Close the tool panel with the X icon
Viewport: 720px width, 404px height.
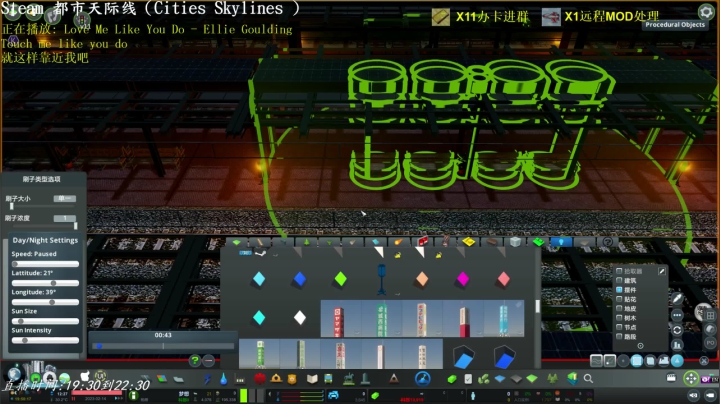704,361
